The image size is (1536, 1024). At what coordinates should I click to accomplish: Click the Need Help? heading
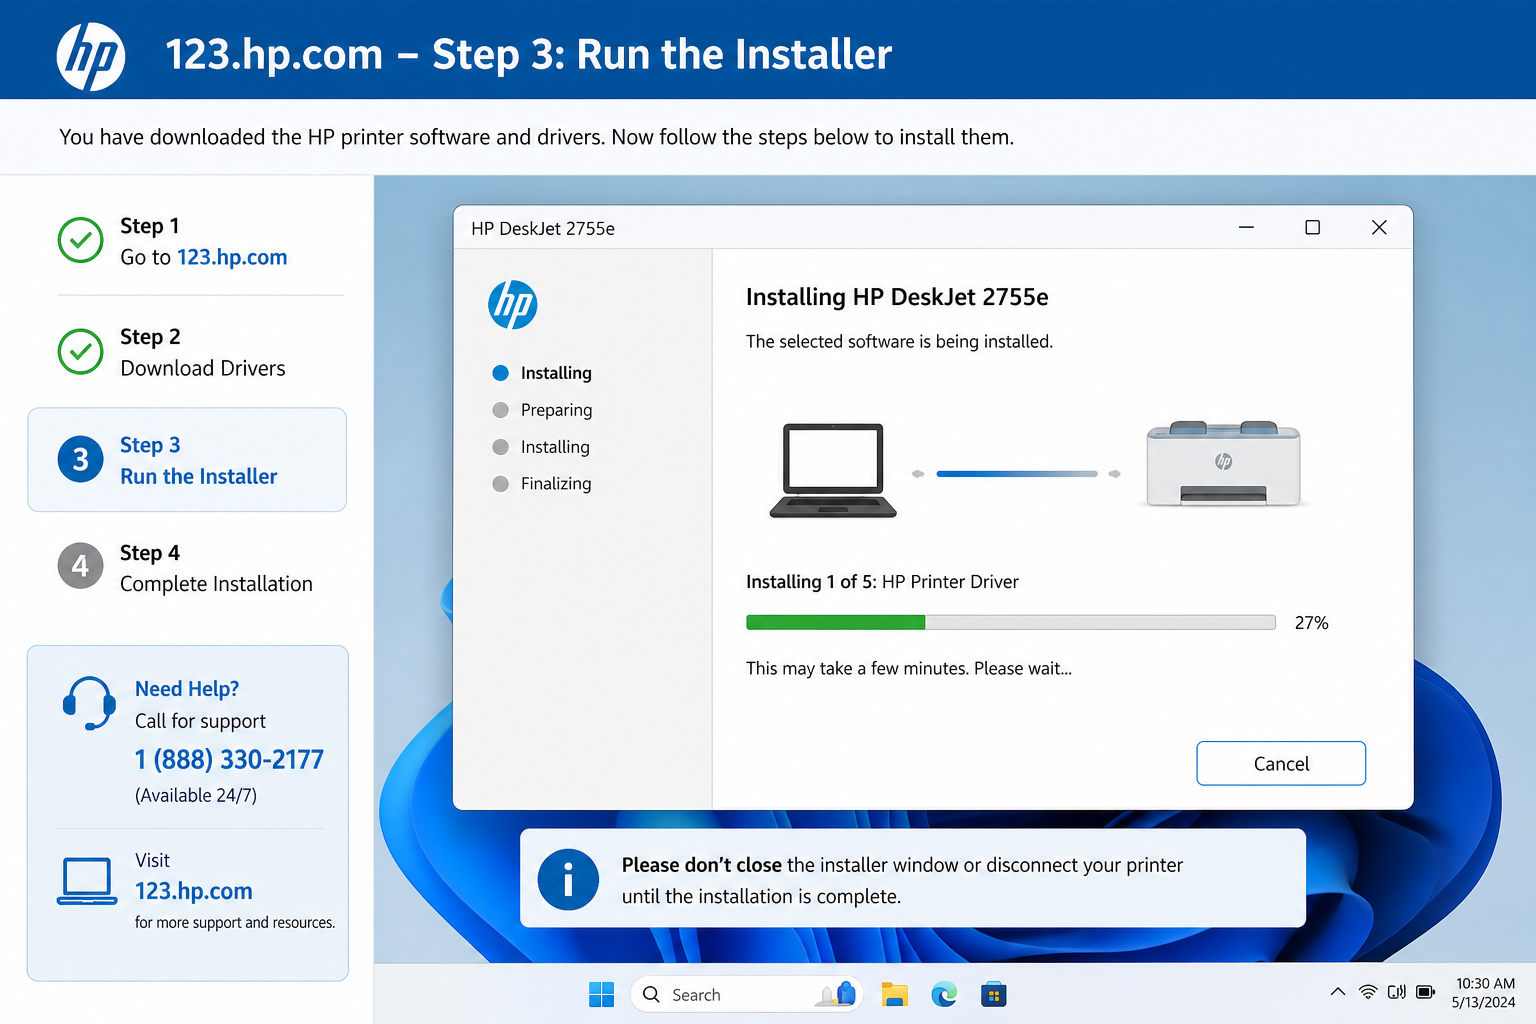[x=187, y=689]
